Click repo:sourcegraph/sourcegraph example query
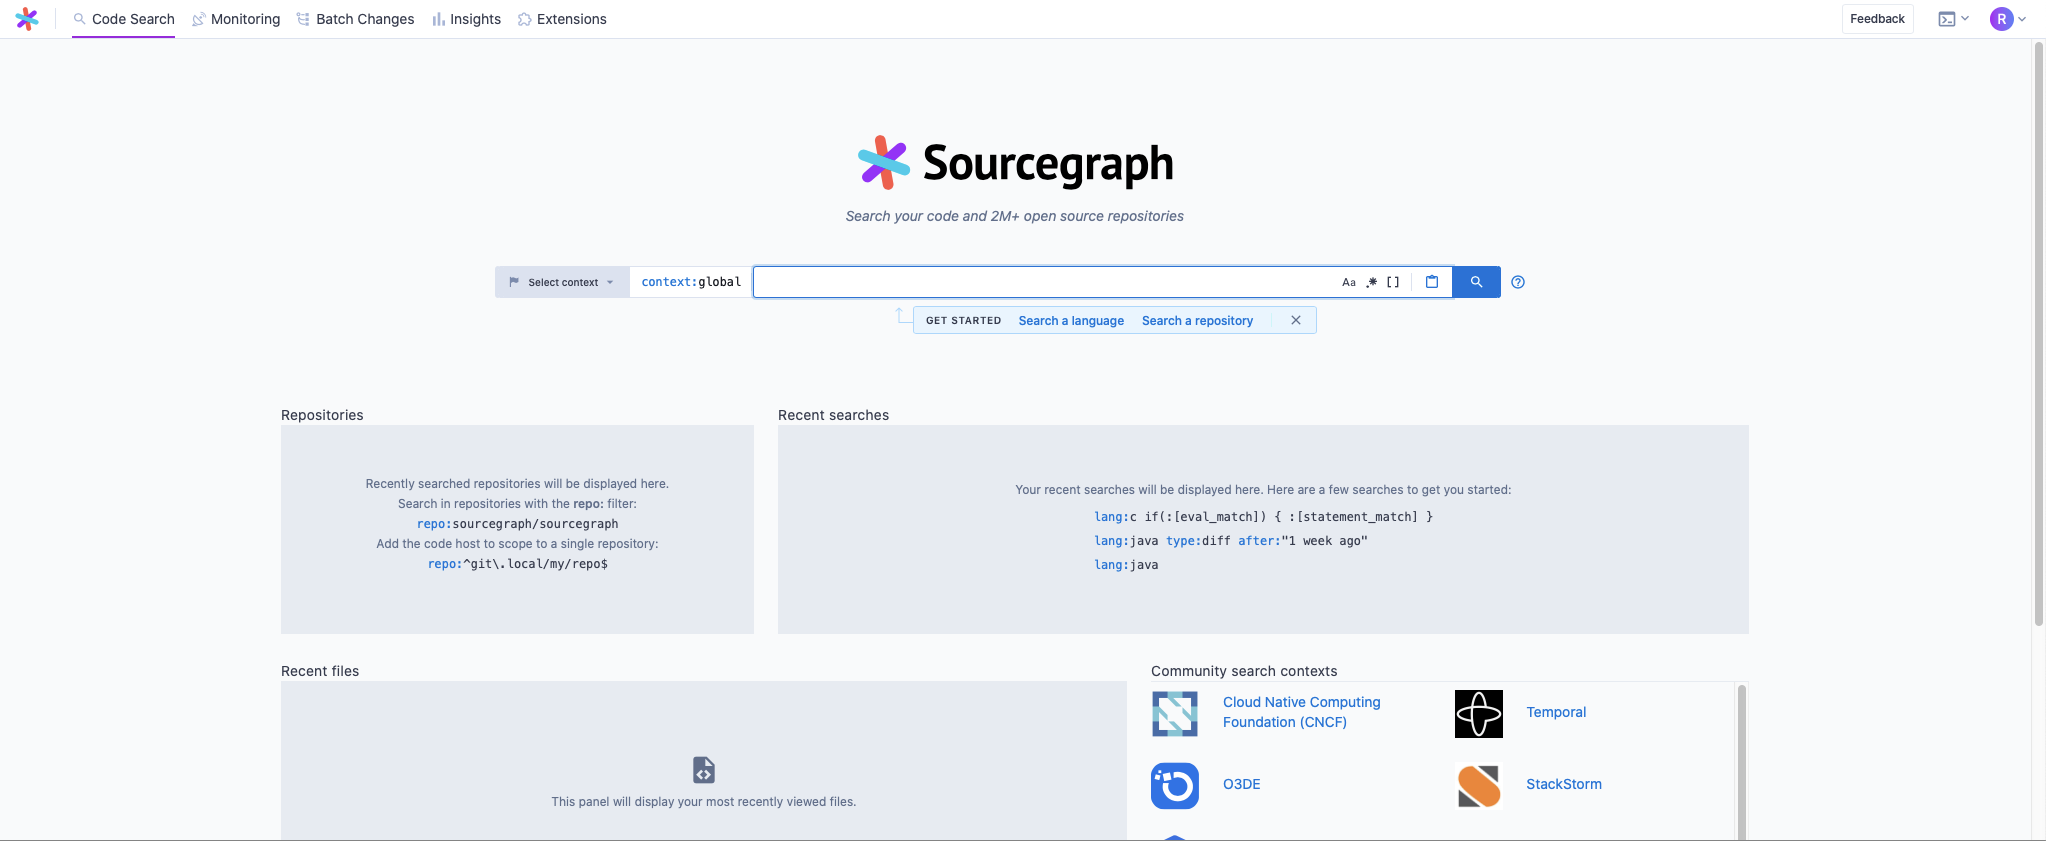 517,524
